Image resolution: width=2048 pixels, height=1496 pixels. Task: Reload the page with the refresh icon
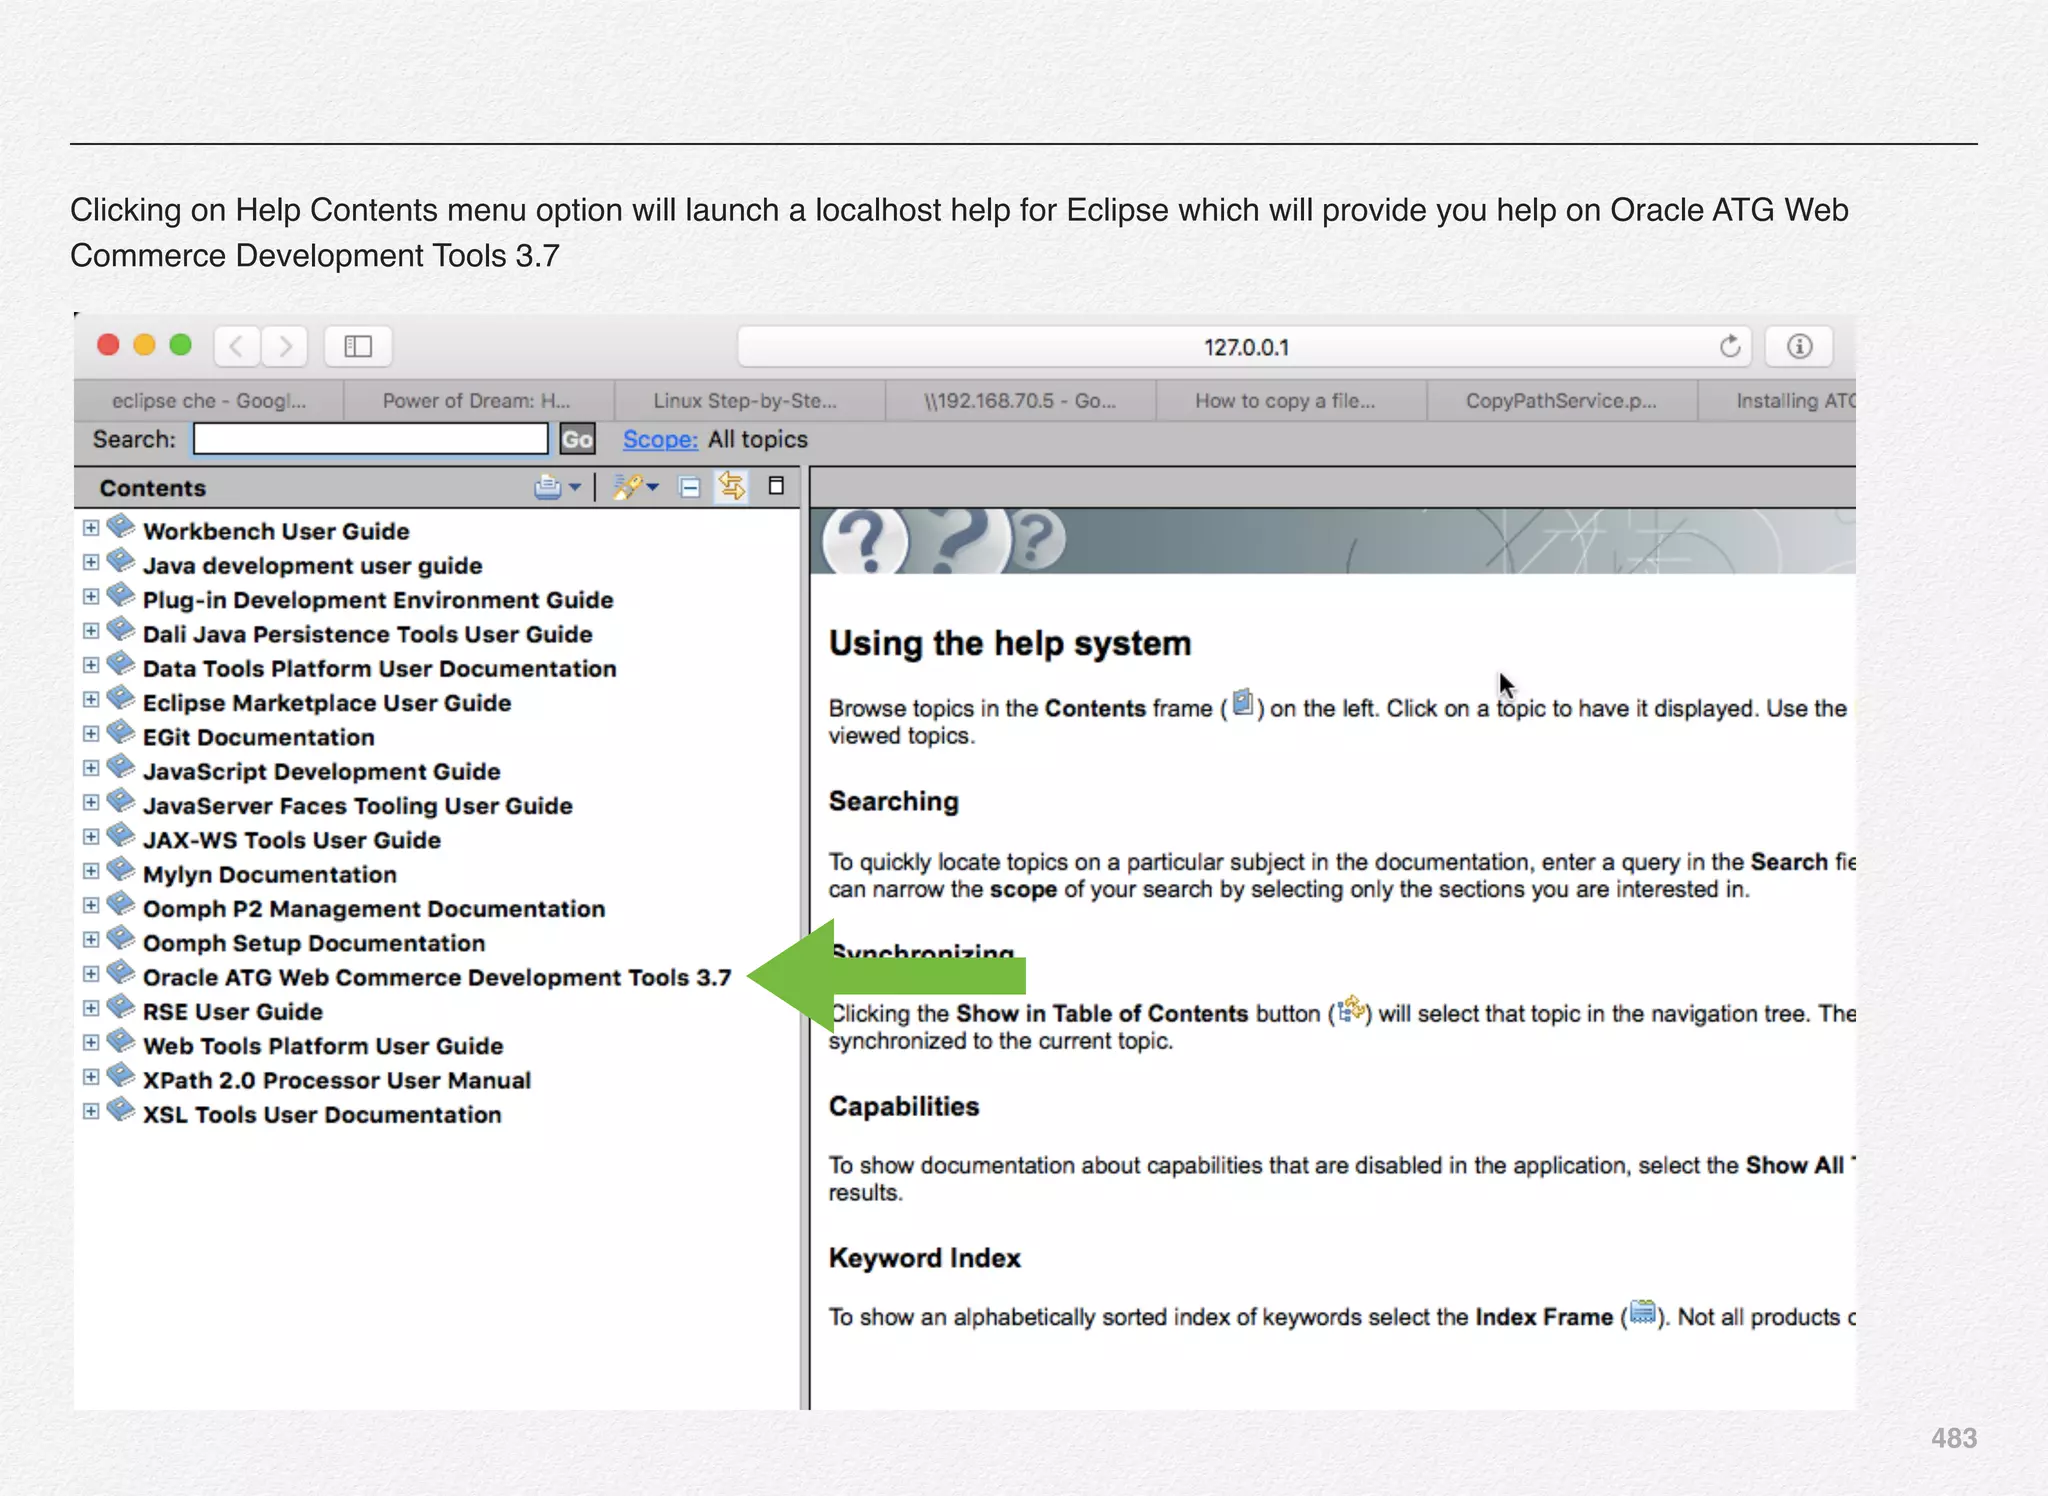(1730, 346)
